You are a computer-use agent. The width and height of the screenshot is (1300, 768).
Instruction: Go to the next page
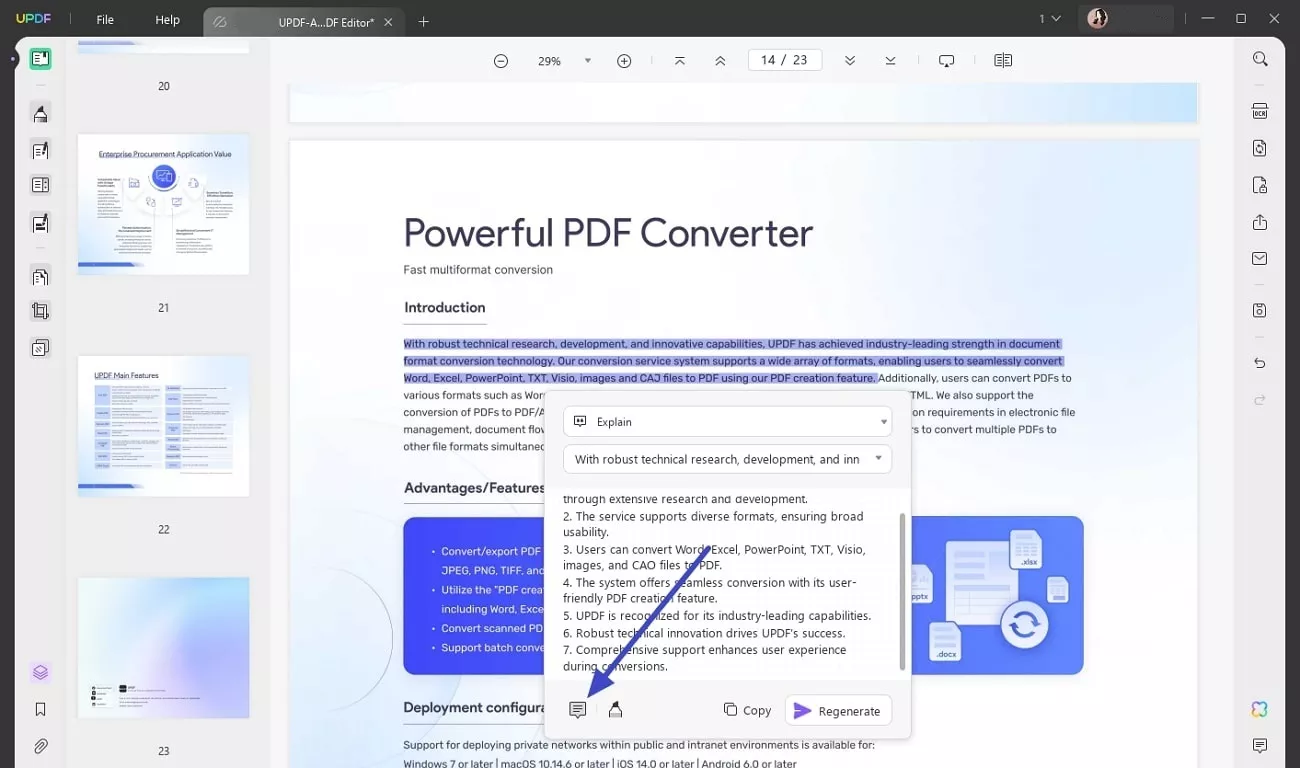(x=850, y=61)
